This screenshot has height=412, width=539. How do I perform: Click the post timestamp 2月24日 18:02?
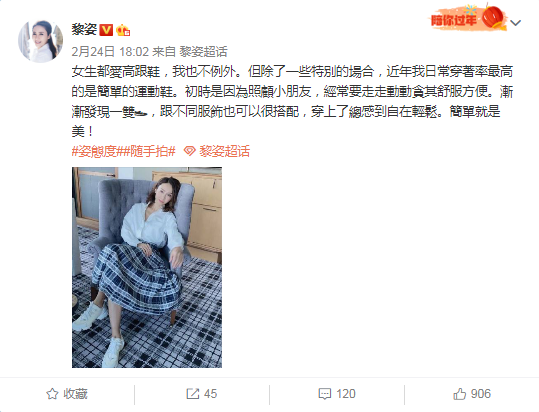pos(110,52)
